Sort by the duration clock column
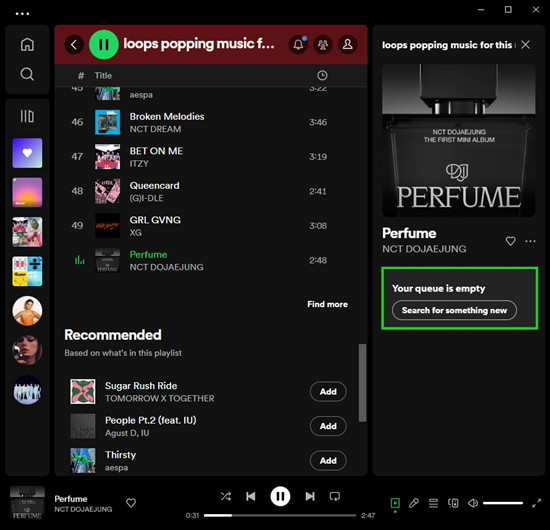550x530 pixels. point(322,75)
